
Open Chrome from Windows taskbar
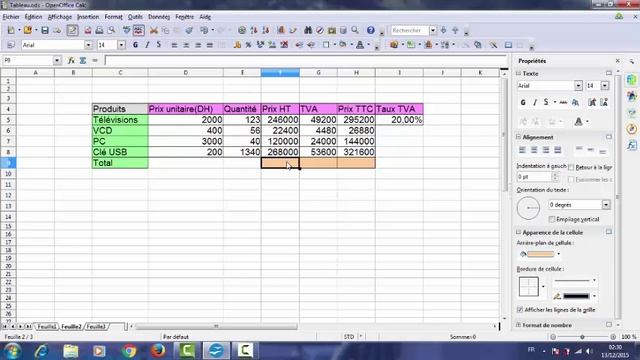pyautogui.click(x=129, y=351)
